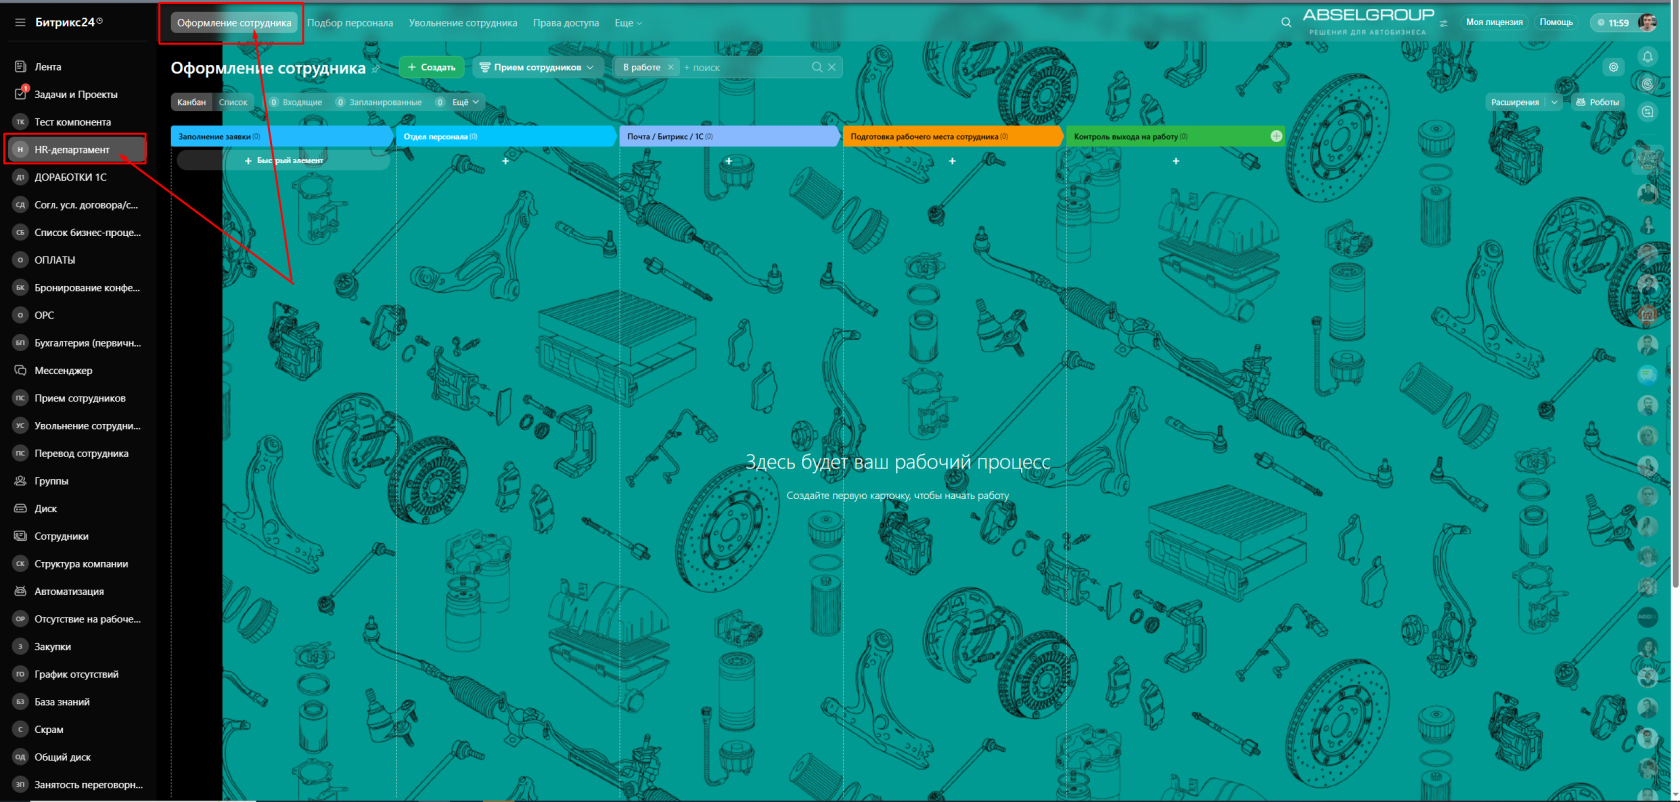The height and width of the screenshot is (802, 1680).
Task: Open Бронирование конференц sidebar item
Action: coord(87,288)
